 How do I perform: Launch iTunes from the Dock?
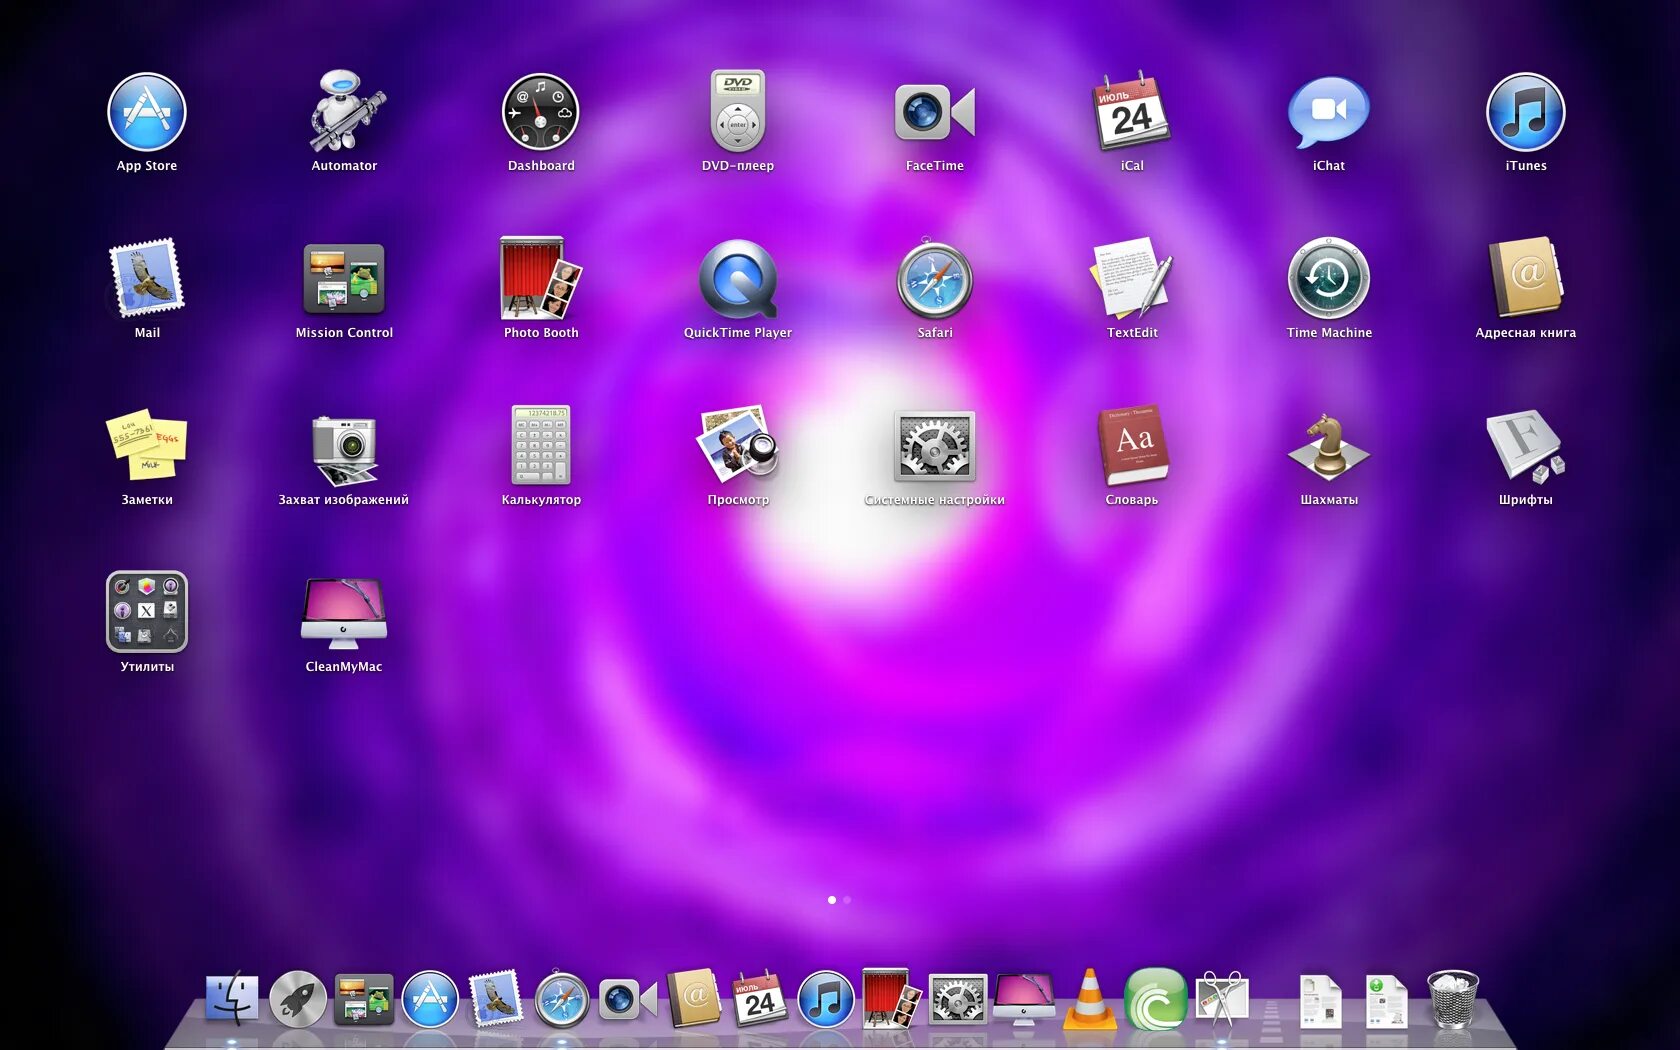pos(826,999)
